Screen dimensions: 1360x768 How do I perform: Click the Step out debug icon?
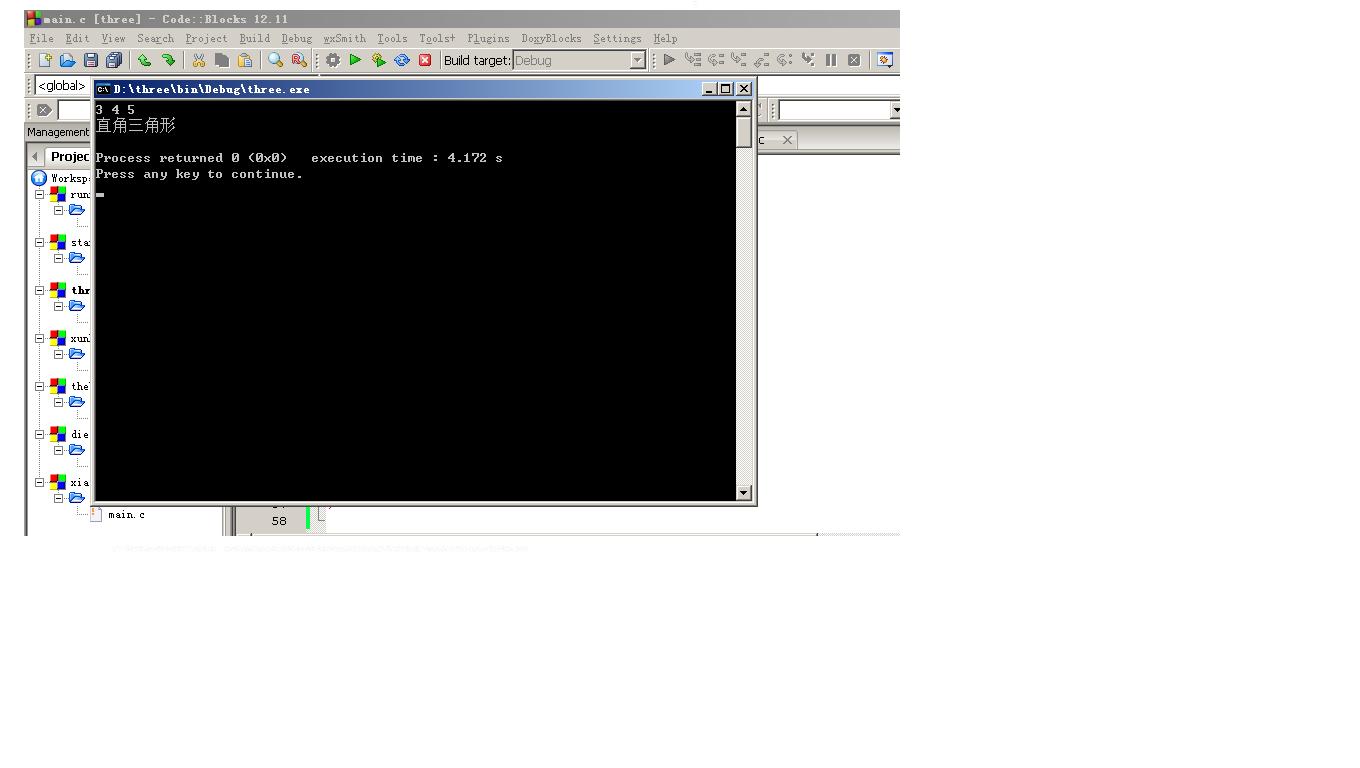tap(761, 60)
